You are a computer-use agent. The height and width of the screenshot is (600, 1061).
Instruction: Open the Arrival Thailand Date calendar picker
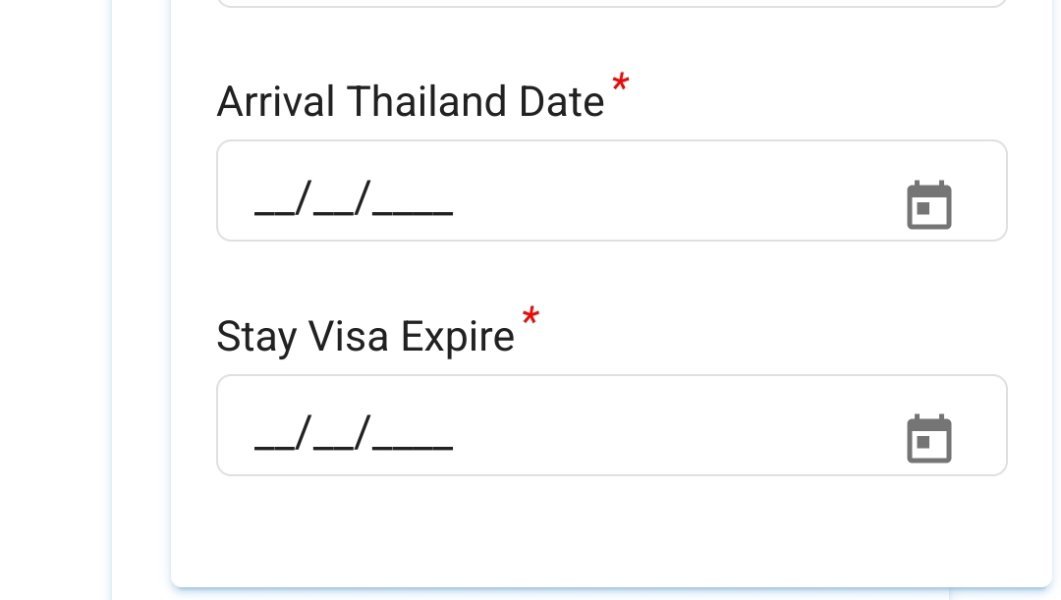click(929, 205)
